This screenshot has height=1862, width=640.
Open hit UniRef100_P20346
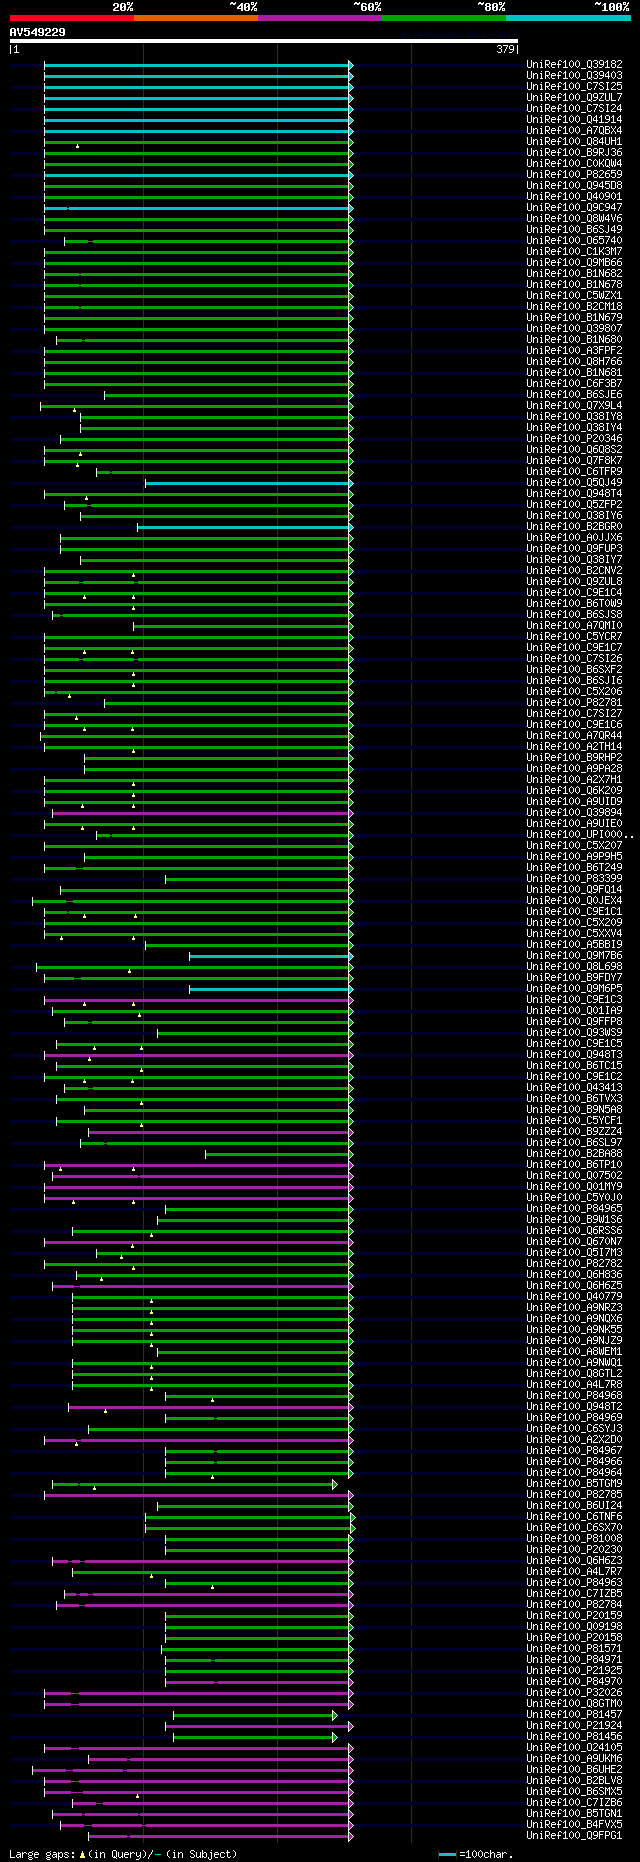574,439
